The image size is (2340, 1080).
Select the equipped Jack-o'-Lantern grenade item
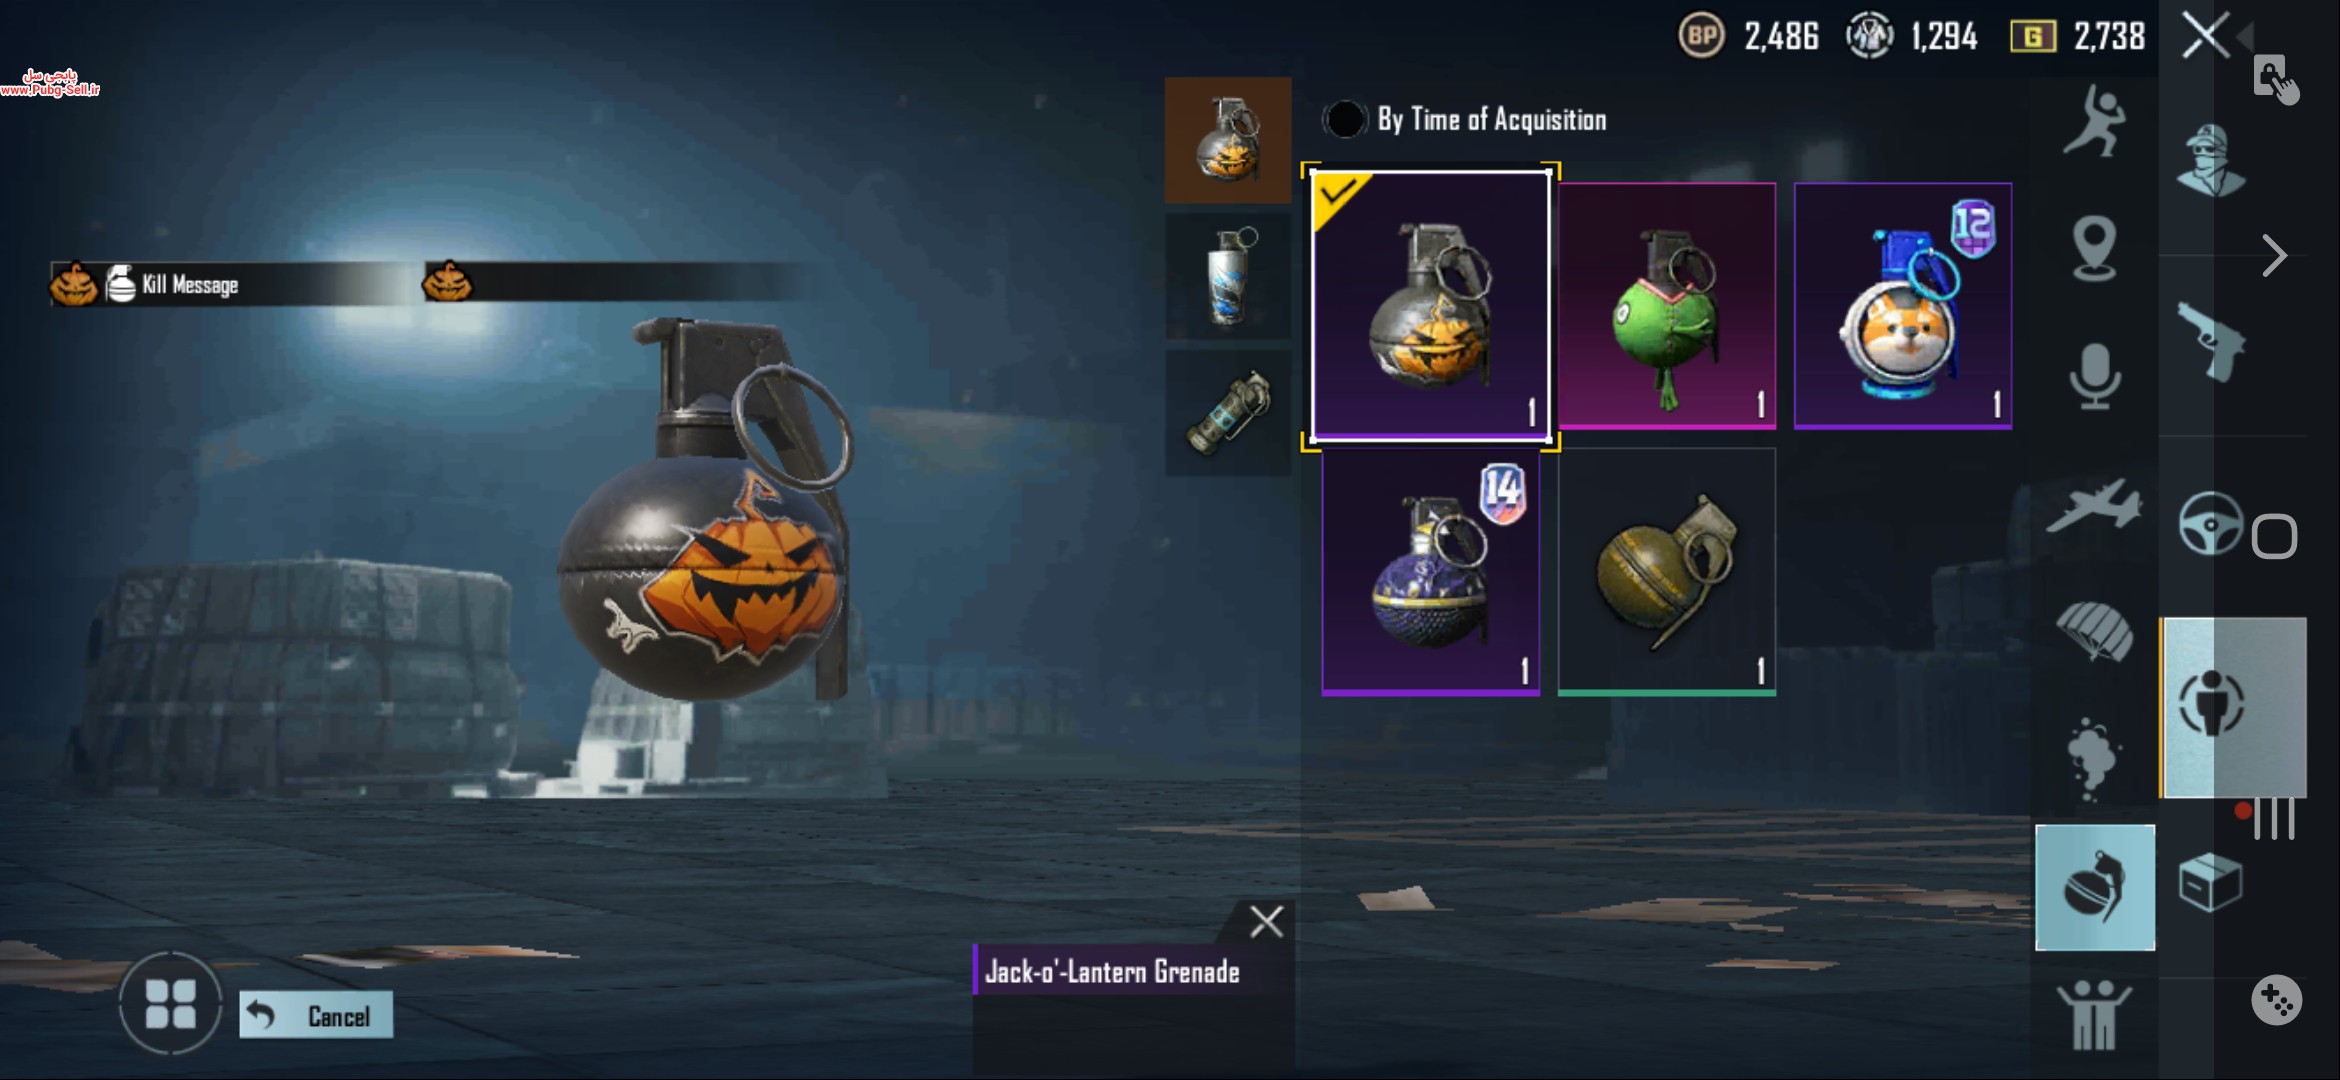tap(1430, 306)
